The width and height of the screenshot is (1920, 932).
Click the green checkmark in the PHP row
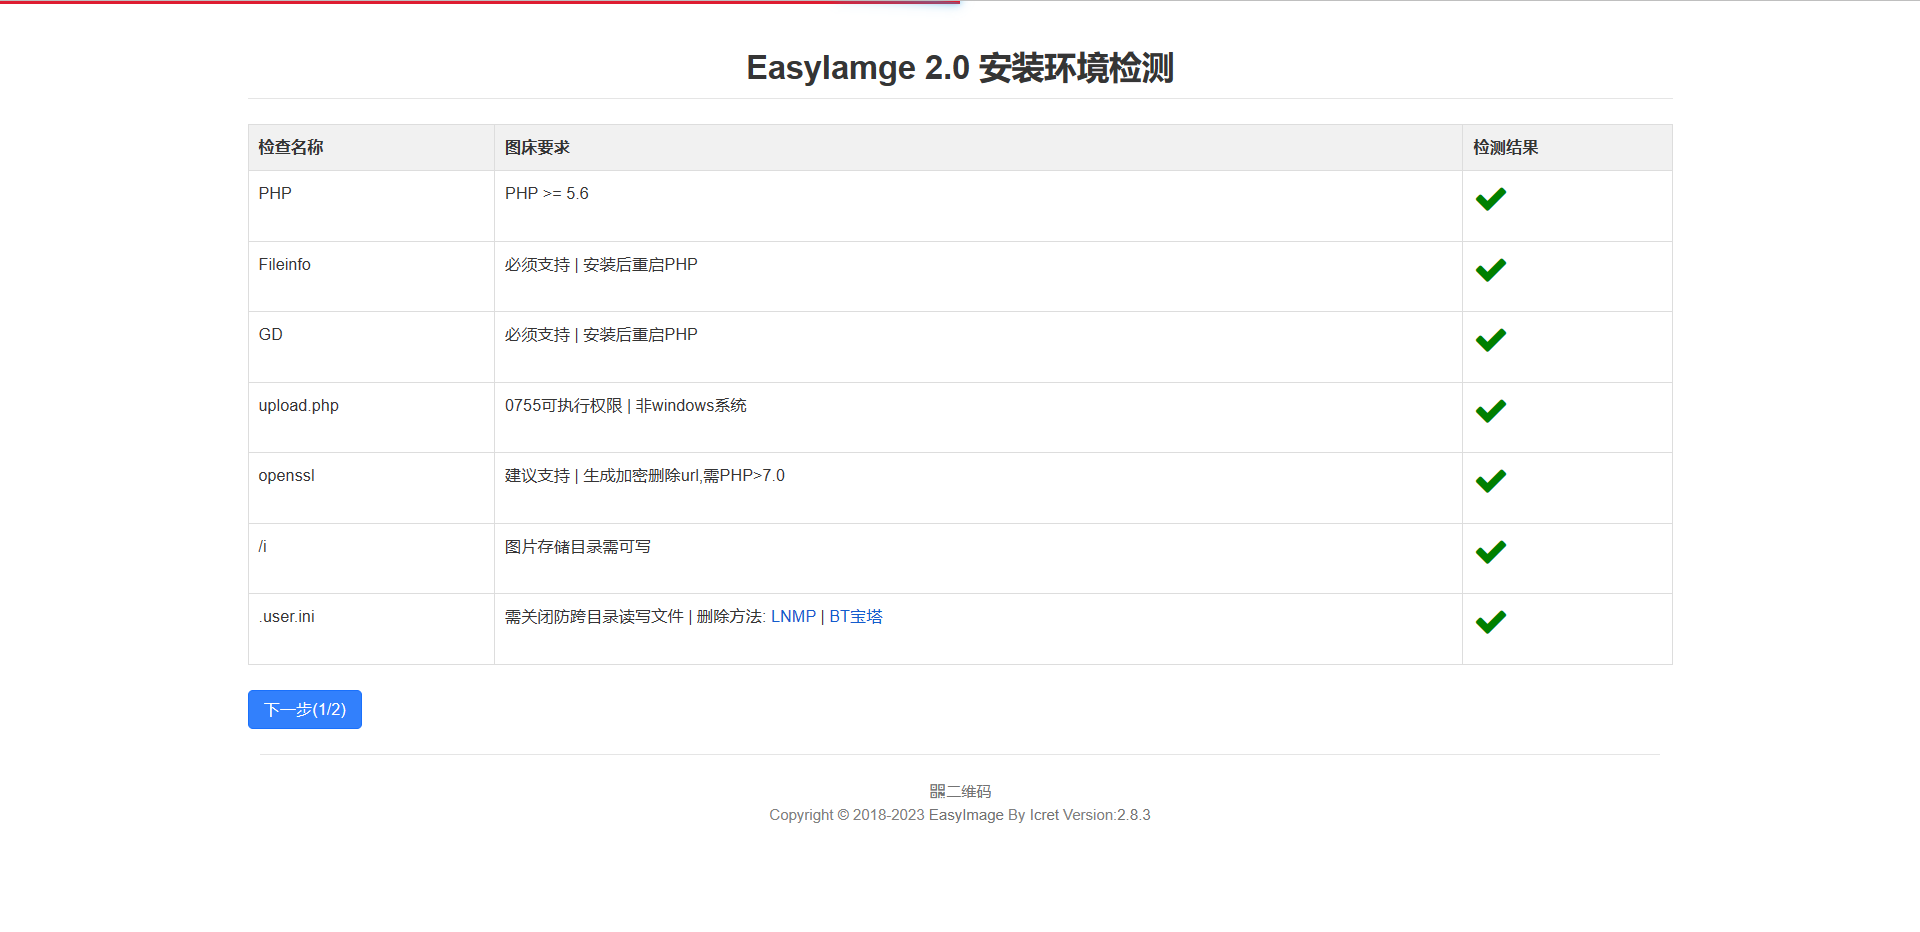[x=1490, y=199]
